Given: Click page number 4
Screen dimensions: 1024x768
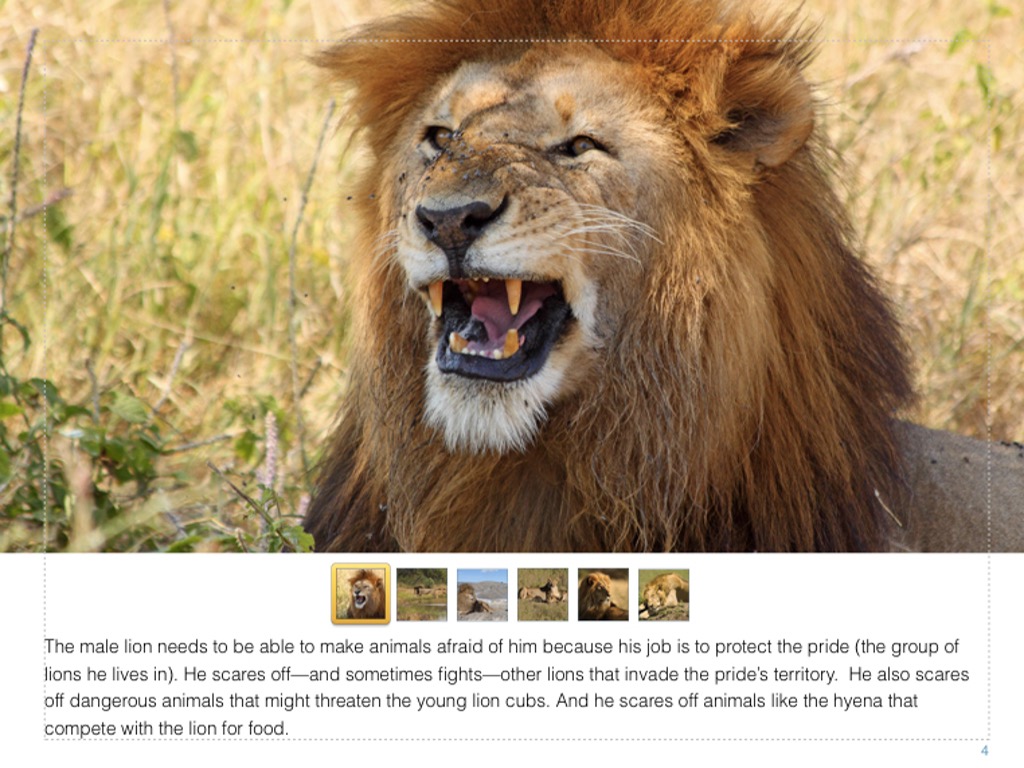Looking at the screenshot, I should pos(985,751).
